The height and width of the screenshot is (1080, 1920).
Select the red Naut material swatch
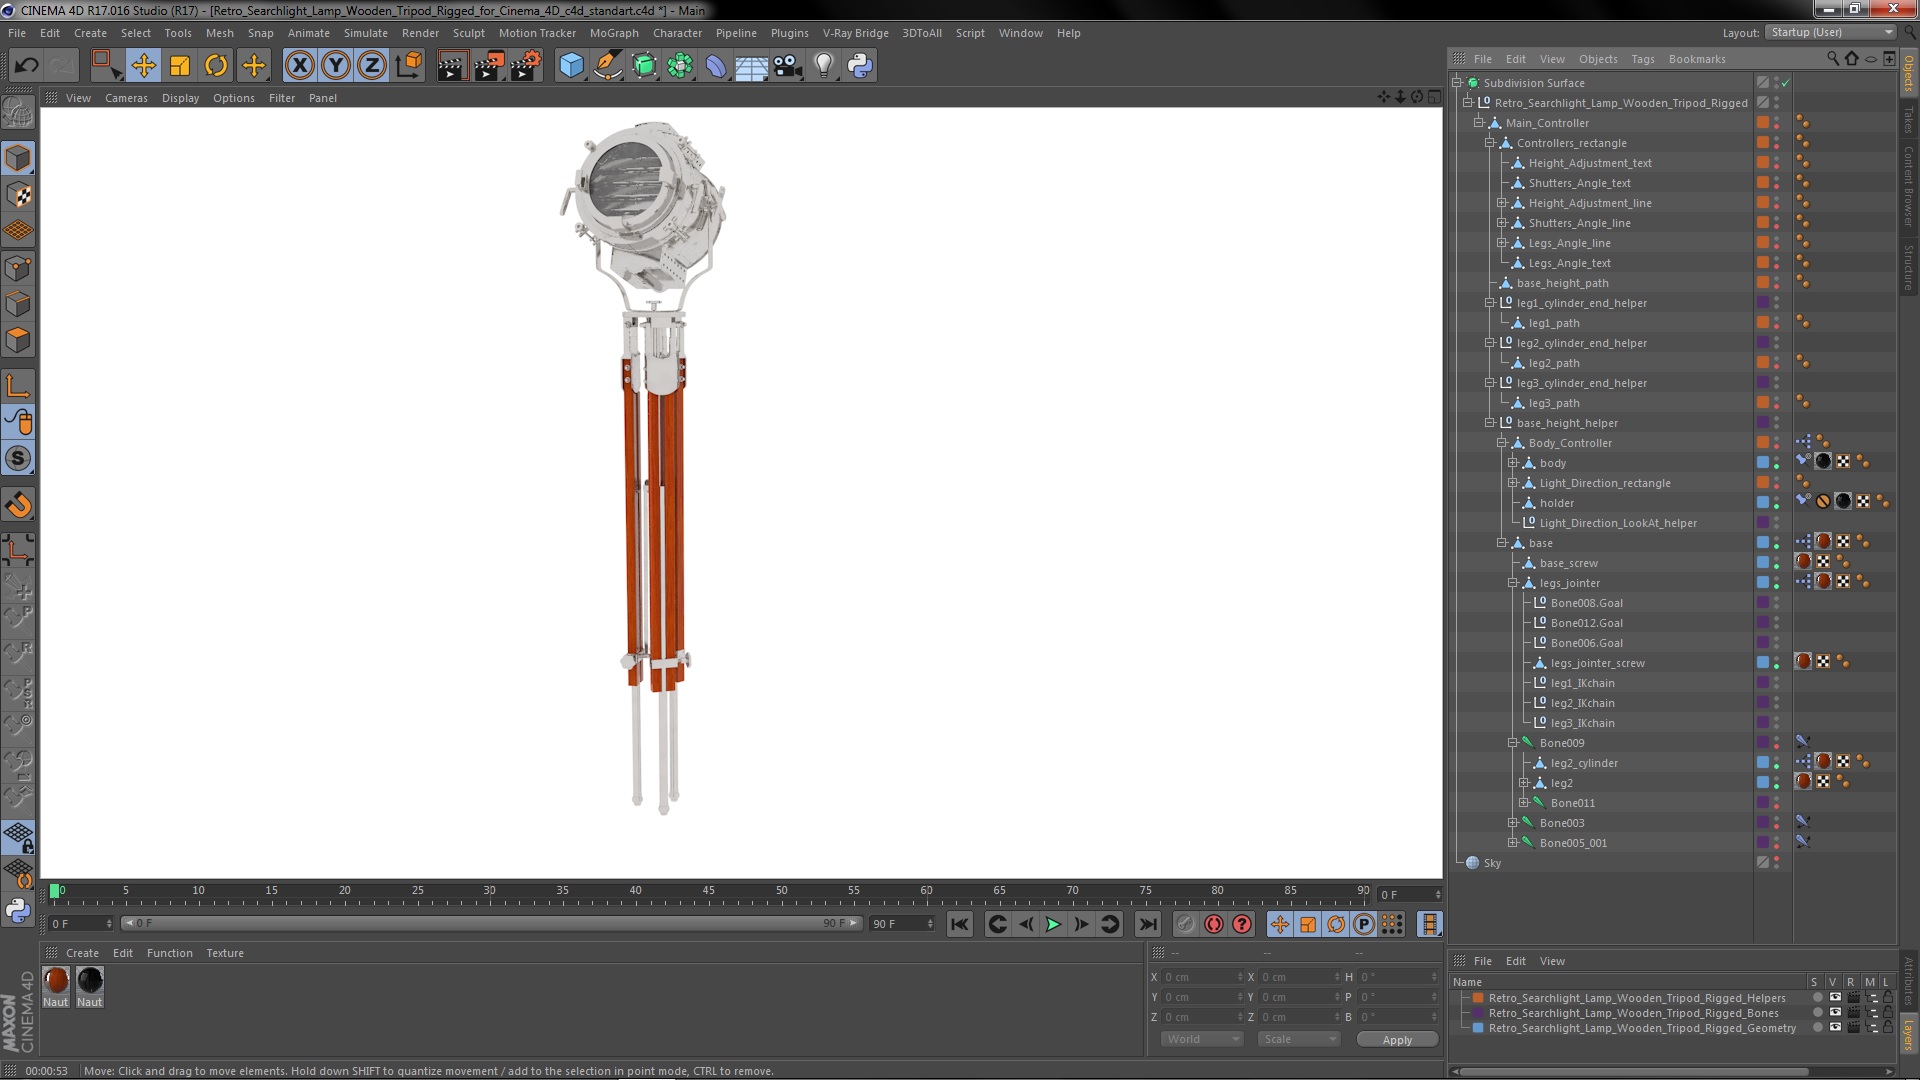pyautogui.click(x=57, y=981)
